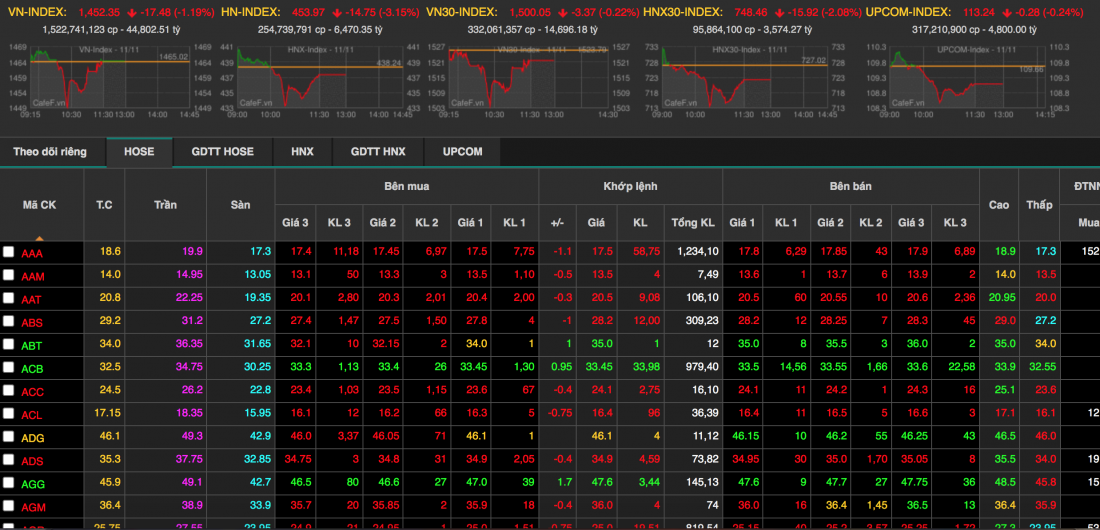Open stock symbol AAT details
The width and height of the screenshot is (1100, 530).
[x=32, y=299]
